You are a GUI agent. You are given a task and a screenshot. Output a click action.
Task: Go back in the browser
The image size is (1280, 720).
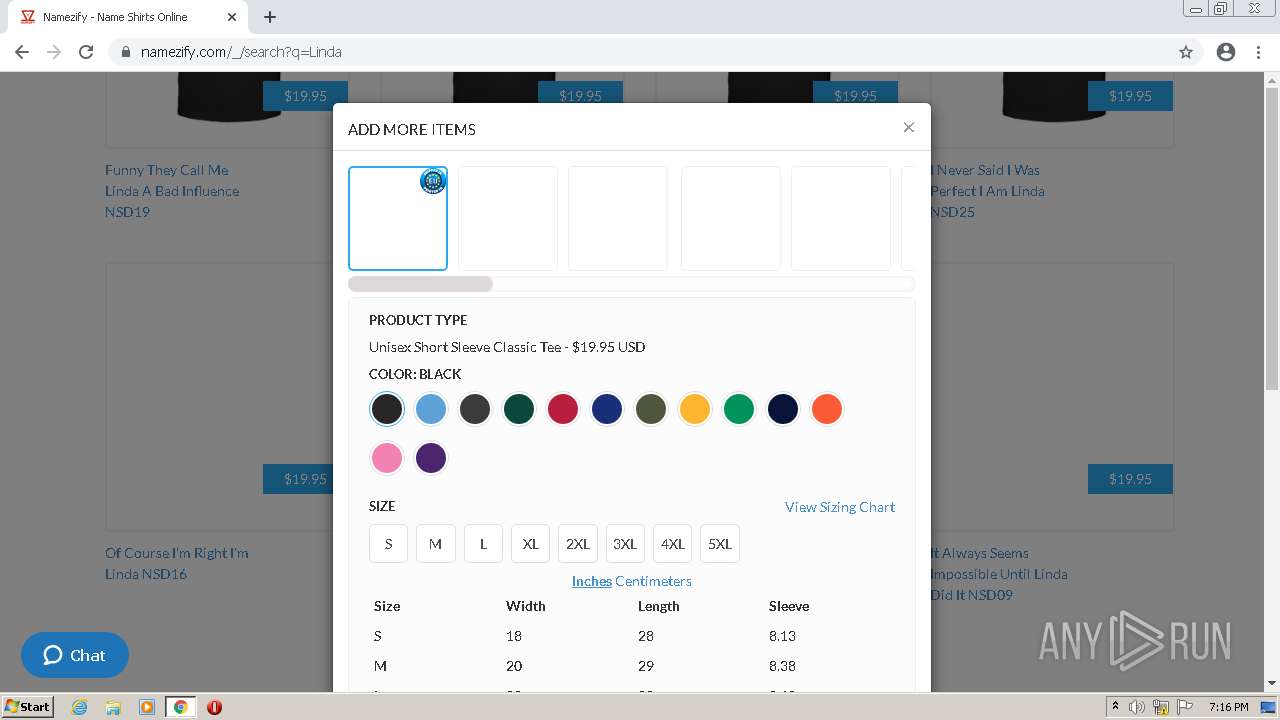tap(22, 52)
